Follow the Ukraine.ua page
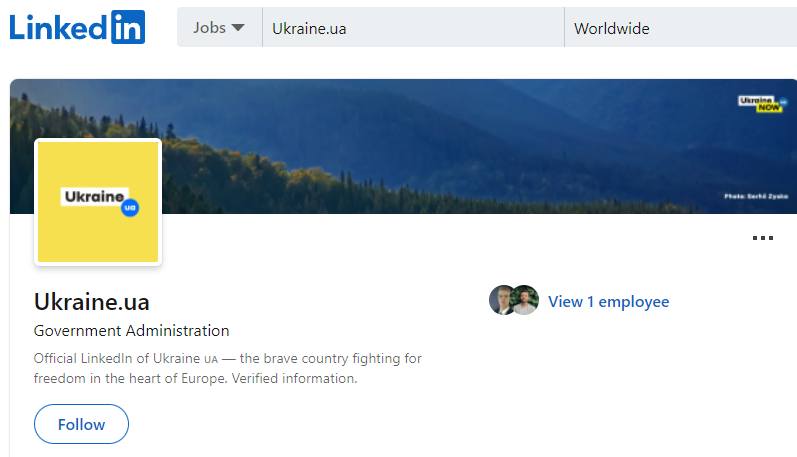This screenshot has width=797, height=457. tap(81, 424)
